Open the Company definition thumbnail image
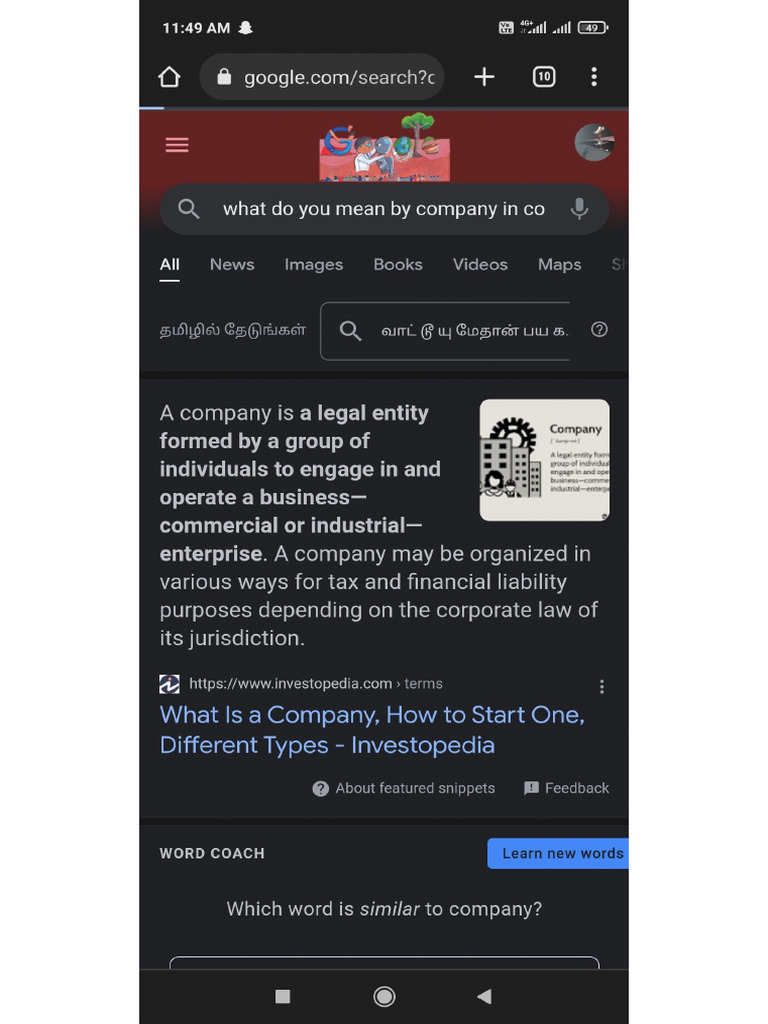This screenshot has width=768, height=1024. click(545, 460)
